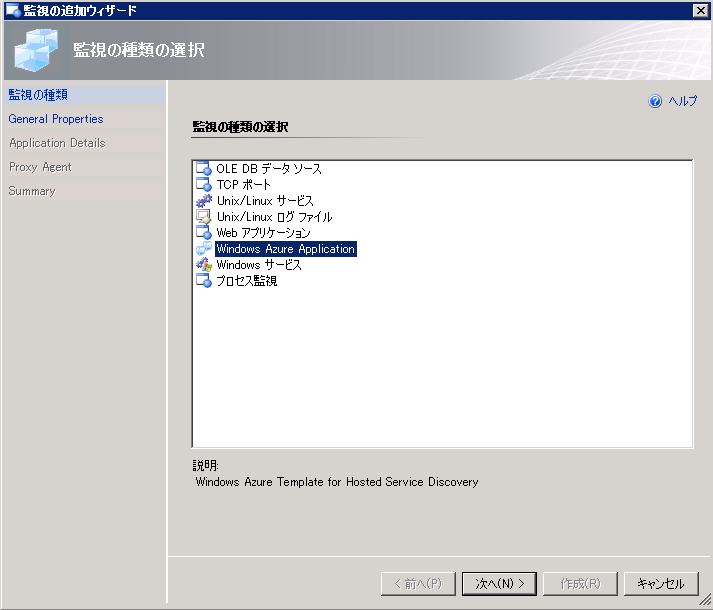Image resolution: width=713 pixels, height=610 pixels.
Task: Click the Web アプリケーション item icon
Action: pyautogui.click(x=204, y=232)
